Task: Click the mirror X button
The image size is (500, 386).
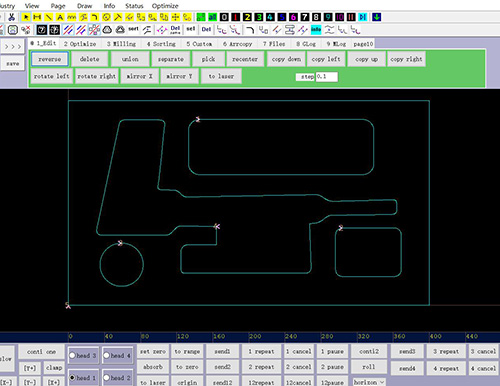Action: (x=139, y=76)
